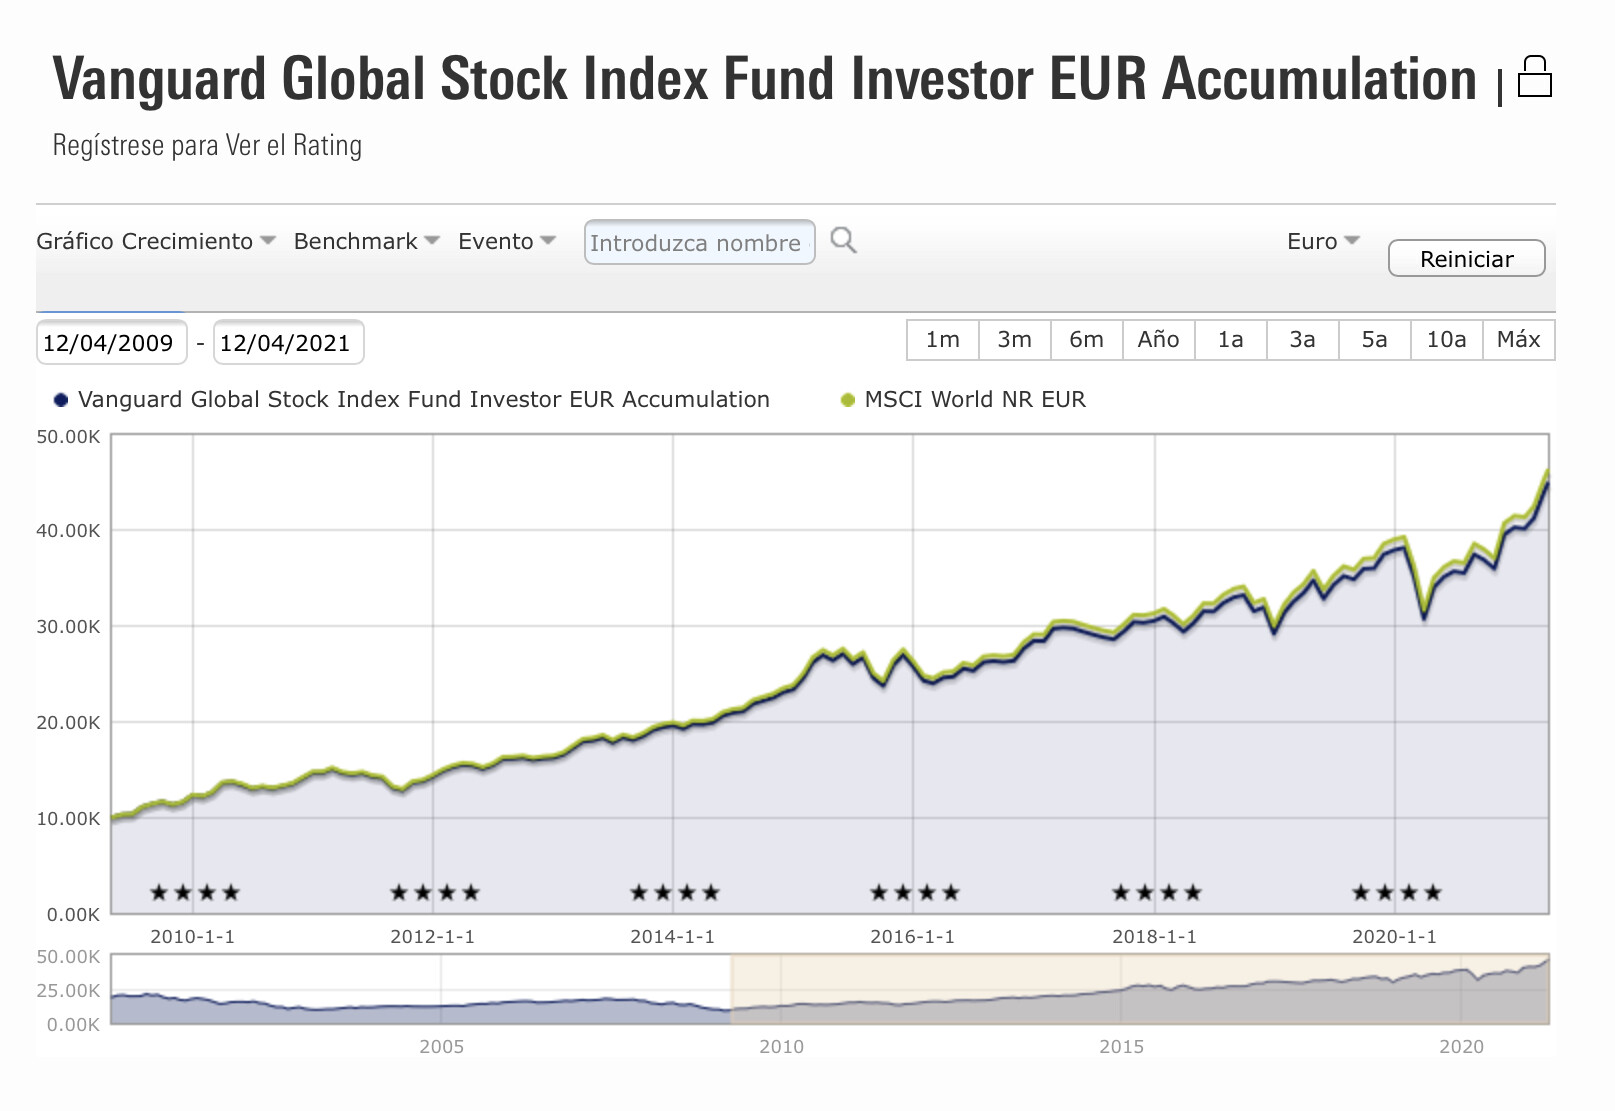This screenshot has height=1111, width=1615.
Task: Switch to the Máx time range
Action: coord(1519,340)
